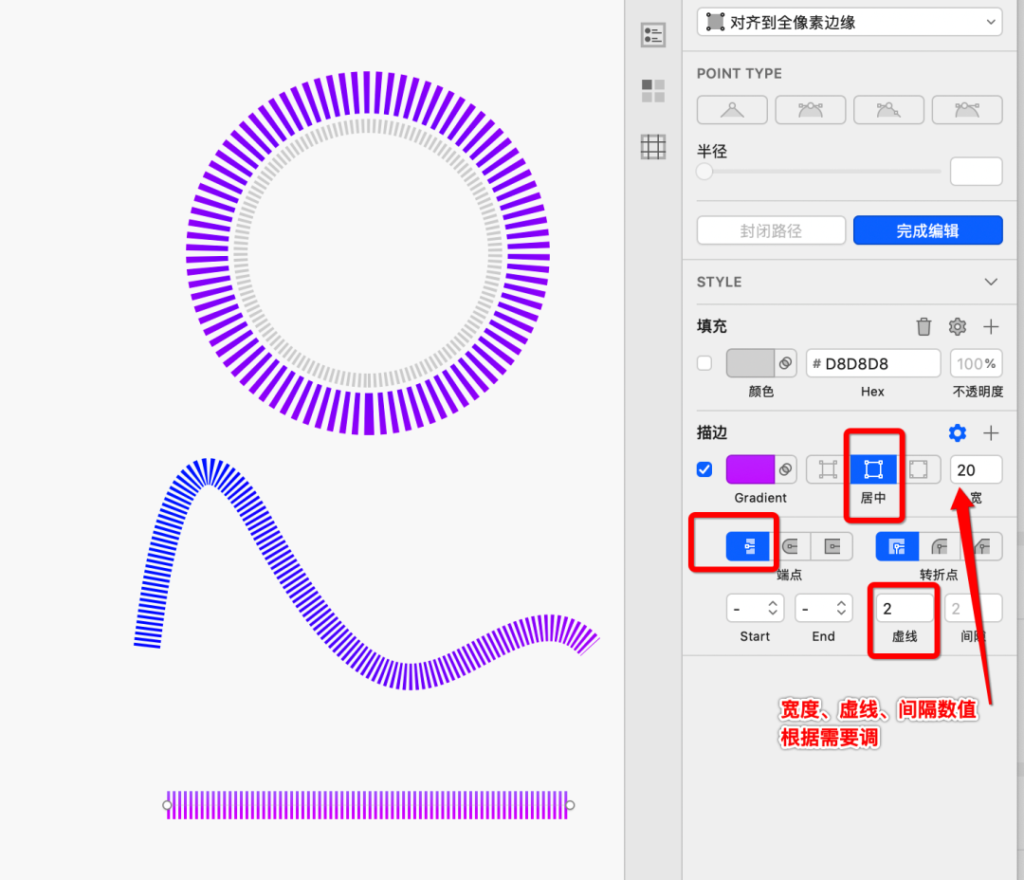The height and width of the screenshot is (880, 1024).
Task: Edit the dash 虚线 value field
Action: pos(904,608)
